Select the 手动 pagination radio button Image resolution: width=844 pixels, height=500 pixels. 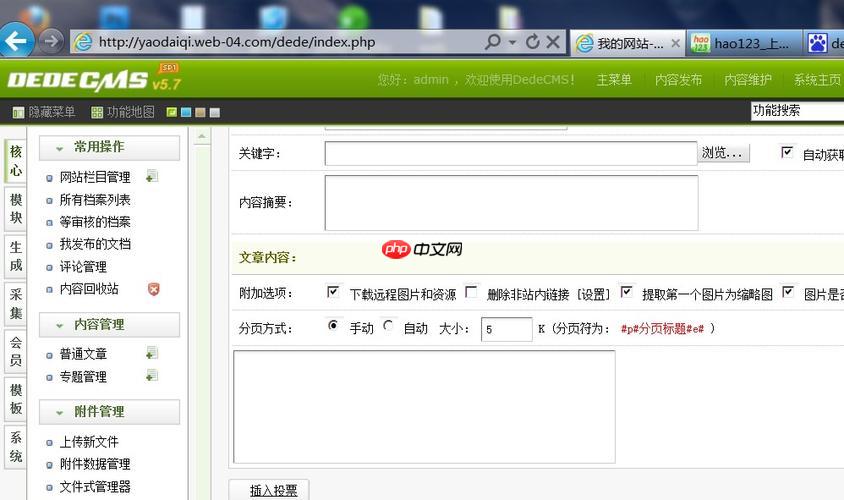coord(333,325)
